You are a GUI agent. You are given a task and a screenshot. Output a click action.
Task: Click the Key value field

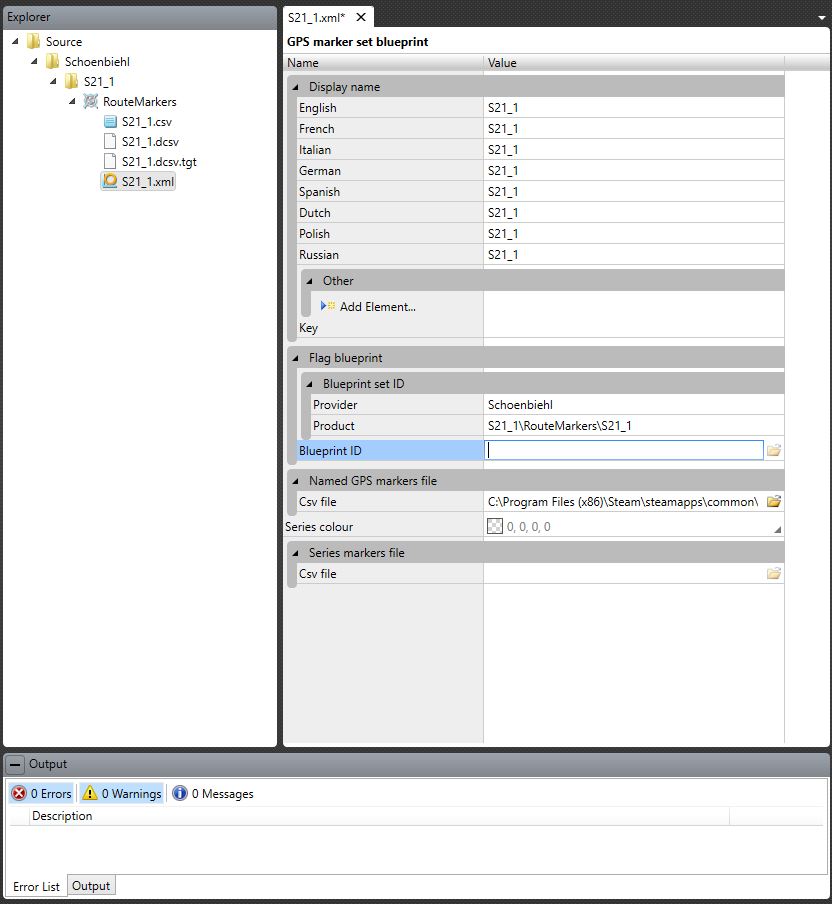tap(634, 327)
